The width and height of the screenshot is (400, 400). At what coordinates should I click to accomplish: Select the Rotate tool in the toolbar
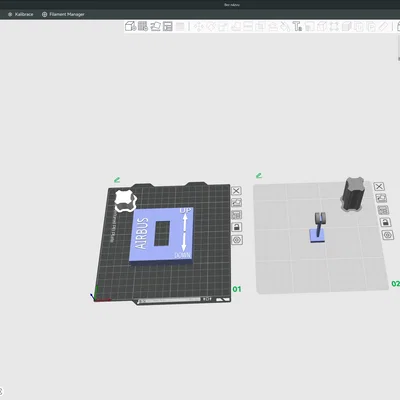tap(211, 26)
